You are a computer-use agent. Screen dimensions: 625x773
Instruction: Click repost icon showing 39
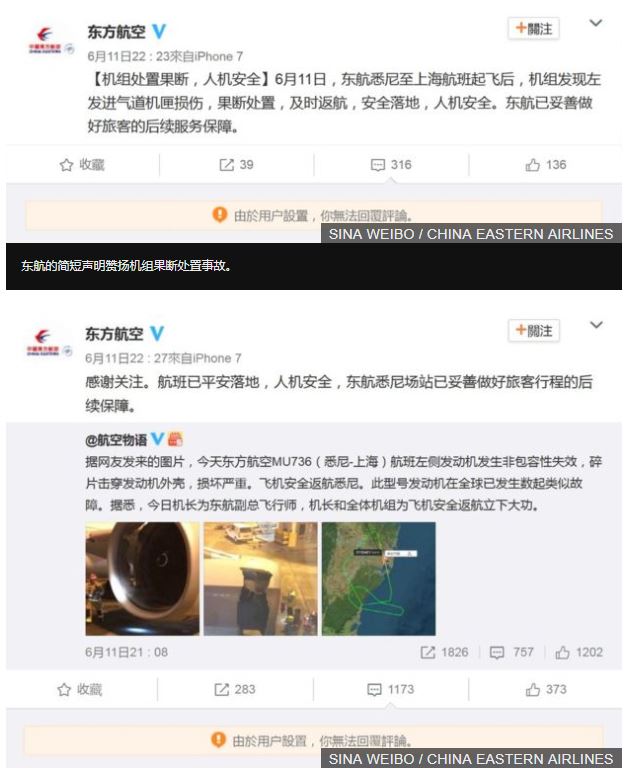(x=226, y=165)
